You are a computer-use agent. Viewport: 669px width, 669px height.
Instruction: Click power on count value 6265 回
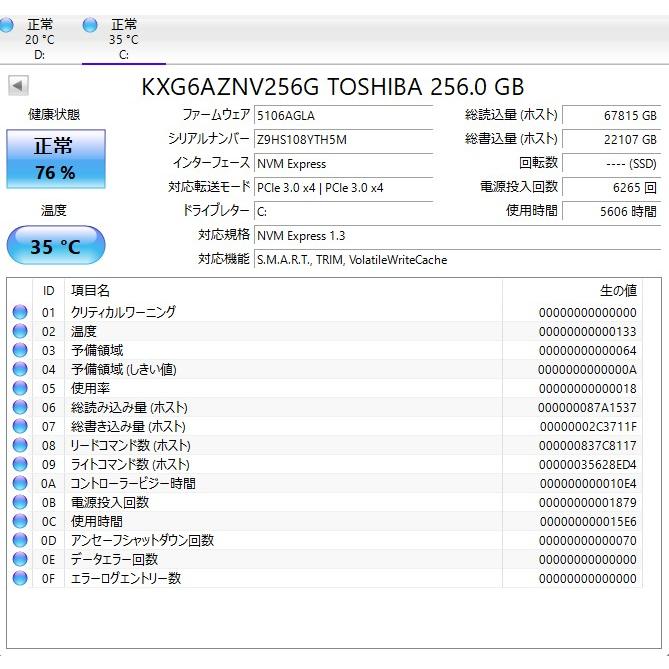pos(611,187)
